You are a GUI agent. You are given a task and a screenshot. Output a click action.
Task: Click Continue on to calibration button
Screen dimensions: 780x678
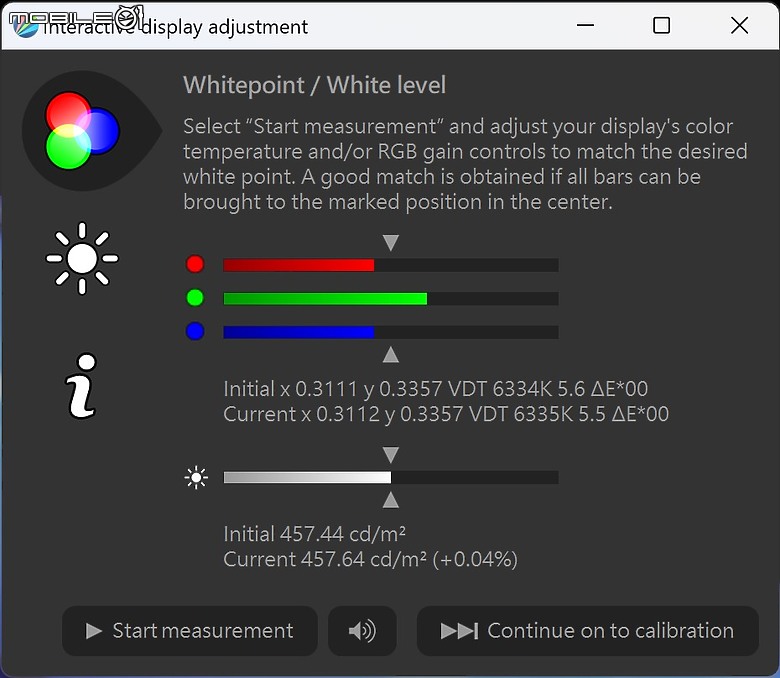[587, 631]
